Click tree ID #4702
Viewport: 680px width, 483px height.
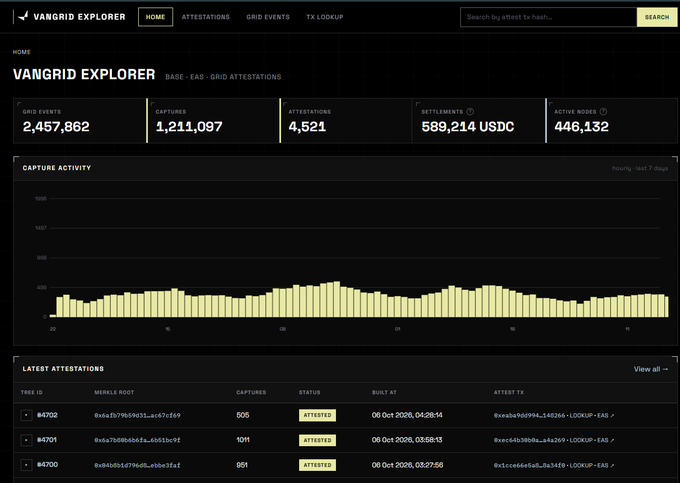(47, 415)
